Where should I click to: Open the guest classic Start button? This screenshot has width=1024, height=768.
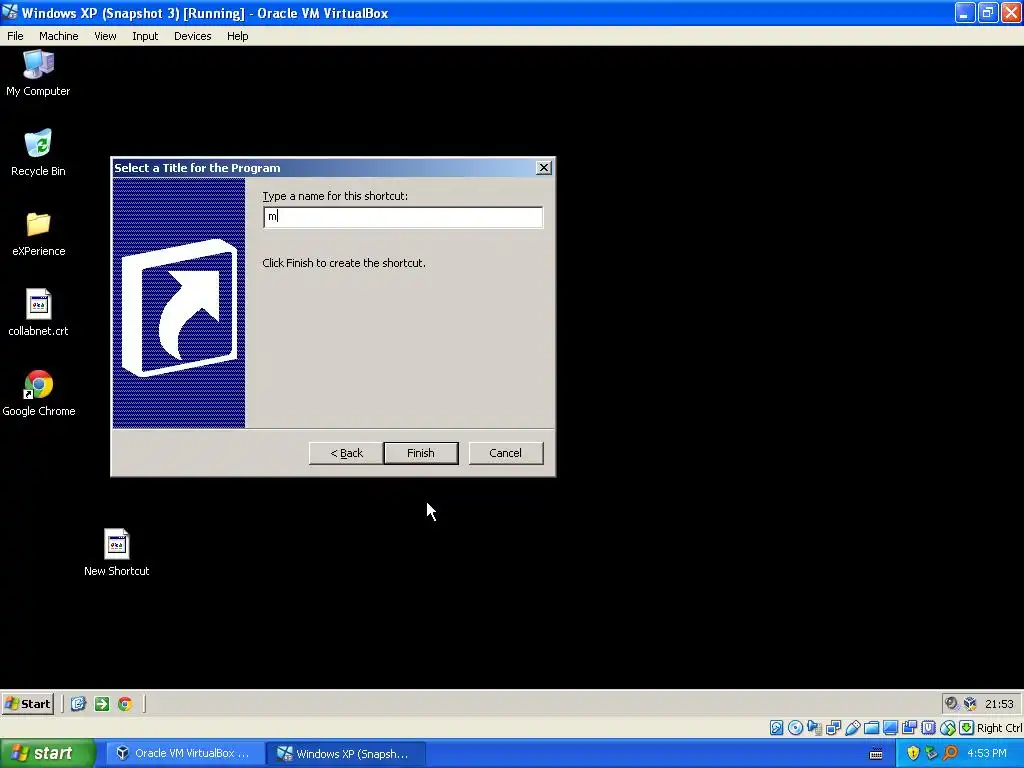[27, 703]
